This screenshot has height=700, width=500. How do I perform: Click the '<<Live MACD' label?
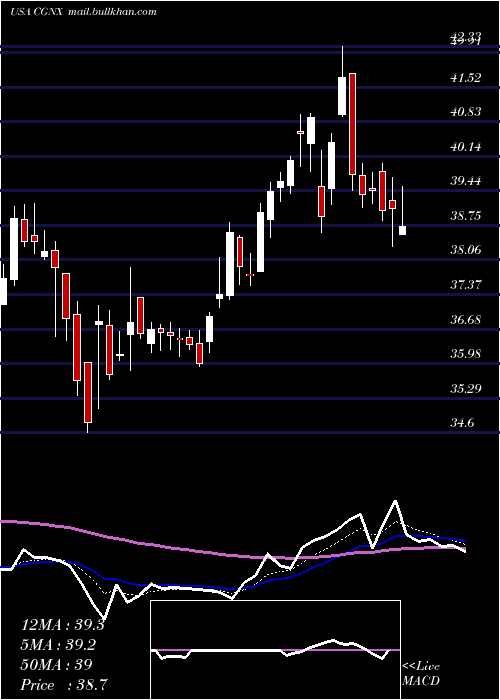tap(421, 674)
